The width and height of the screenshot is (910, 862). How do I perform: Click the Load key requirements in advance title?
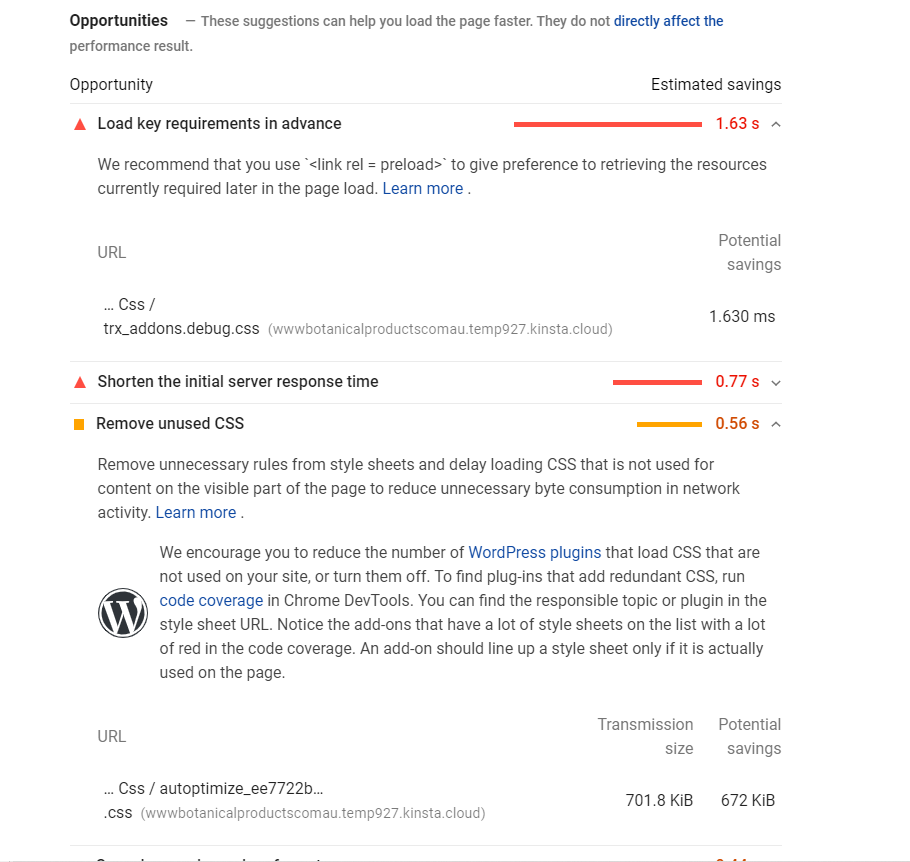click(219, 124)
